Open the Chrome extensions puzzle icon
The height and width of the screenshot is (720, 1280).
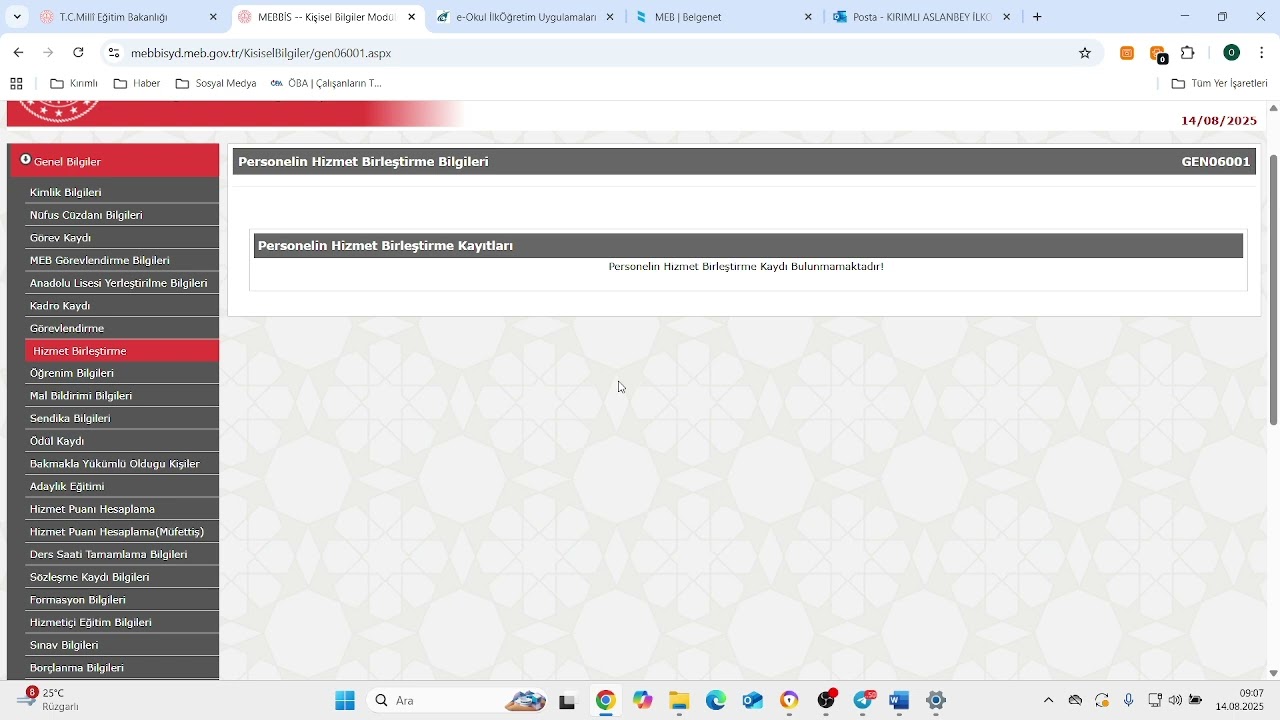pyautogui.click(x=1188, y=53)
